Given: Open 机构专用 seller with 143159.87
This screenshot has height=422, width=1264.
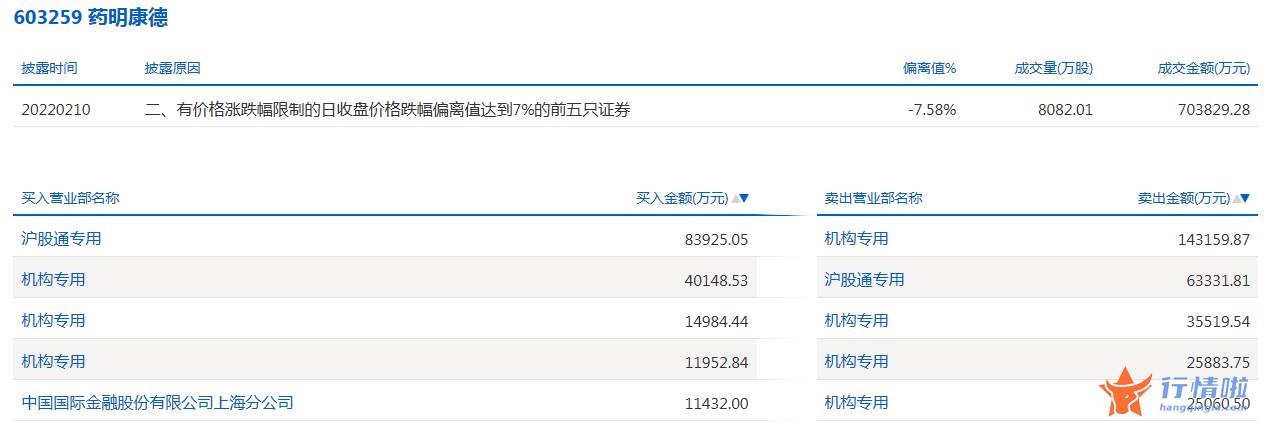Looking at the screenshot, I should click(x=856, y=239).
